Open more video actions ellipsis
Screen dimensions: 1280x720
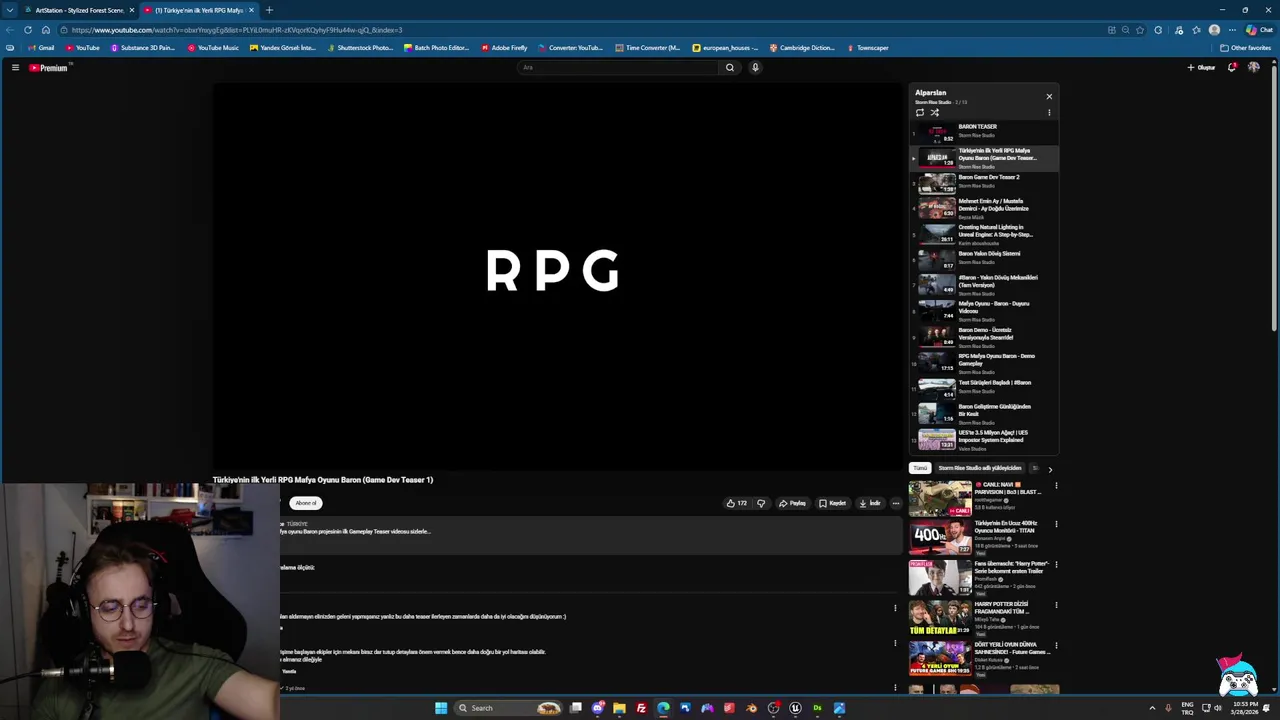tap(896, 503)
